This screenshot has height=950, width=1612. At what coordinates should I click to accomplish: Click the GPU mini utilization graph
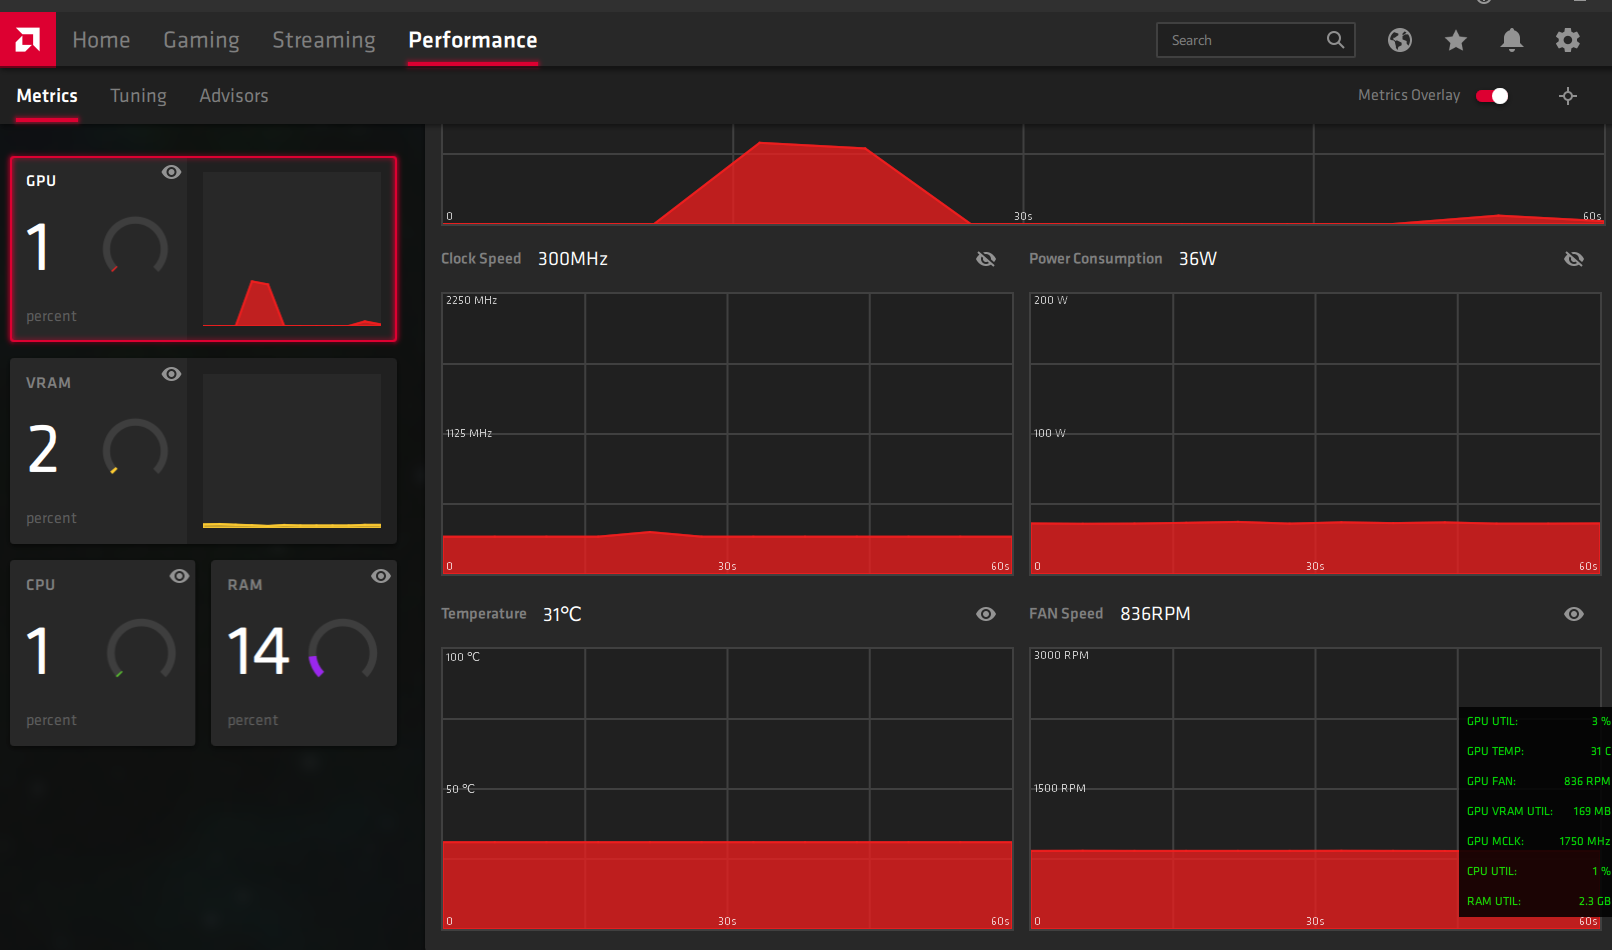pos(292,249)
